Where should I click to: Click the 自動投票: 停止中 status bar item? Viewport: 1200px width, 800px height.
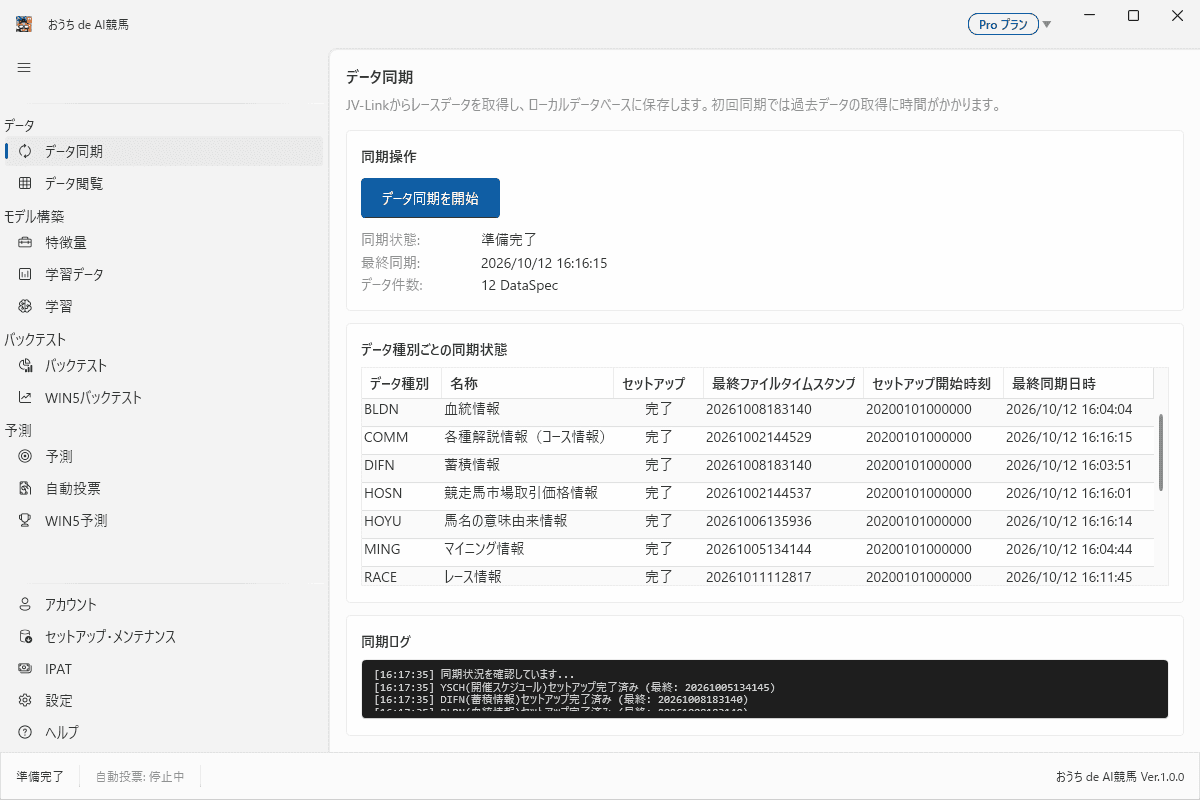140,776
